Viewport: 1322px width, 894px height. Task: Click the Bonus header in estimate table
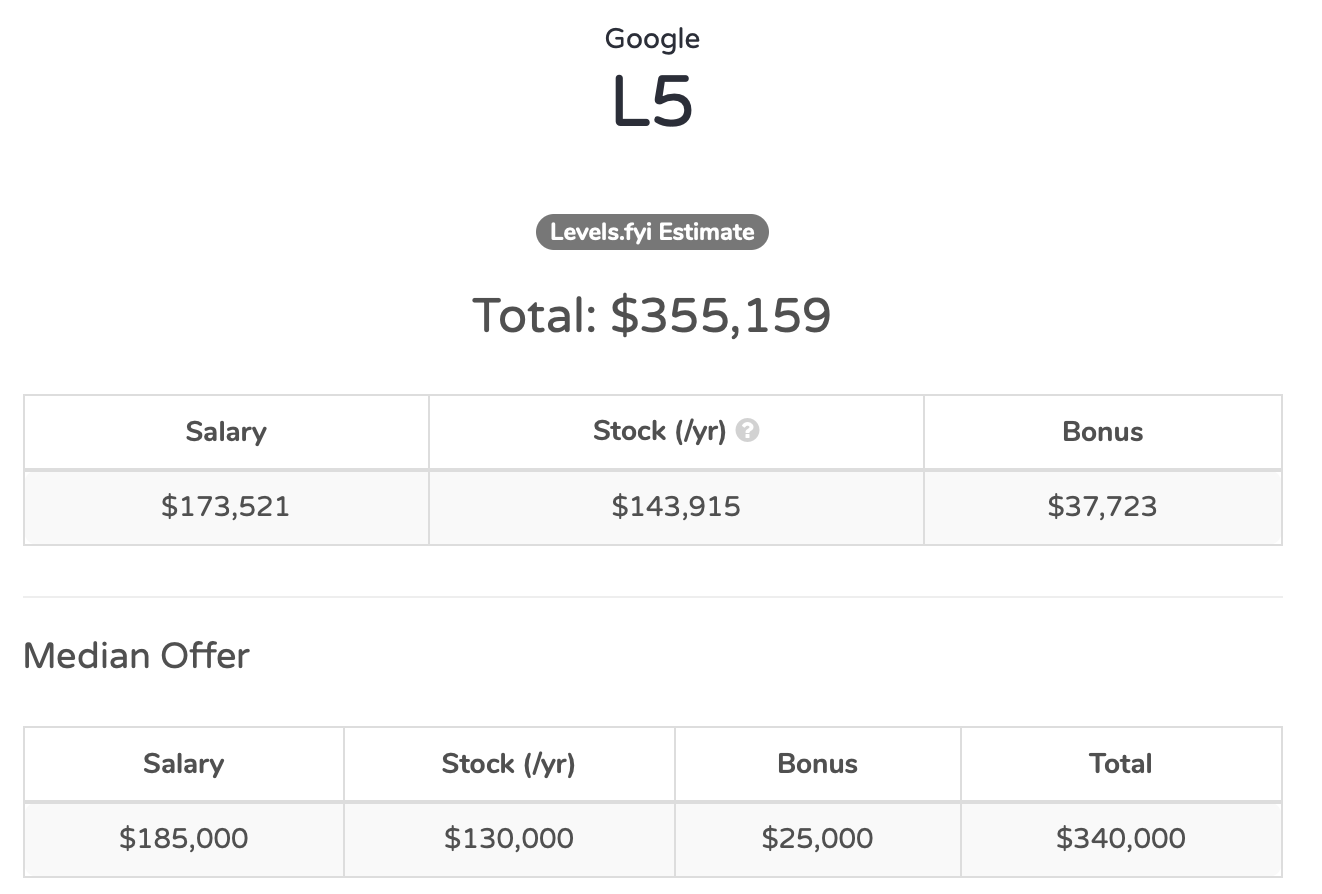pyautogui.click(x=1102, y=432)
